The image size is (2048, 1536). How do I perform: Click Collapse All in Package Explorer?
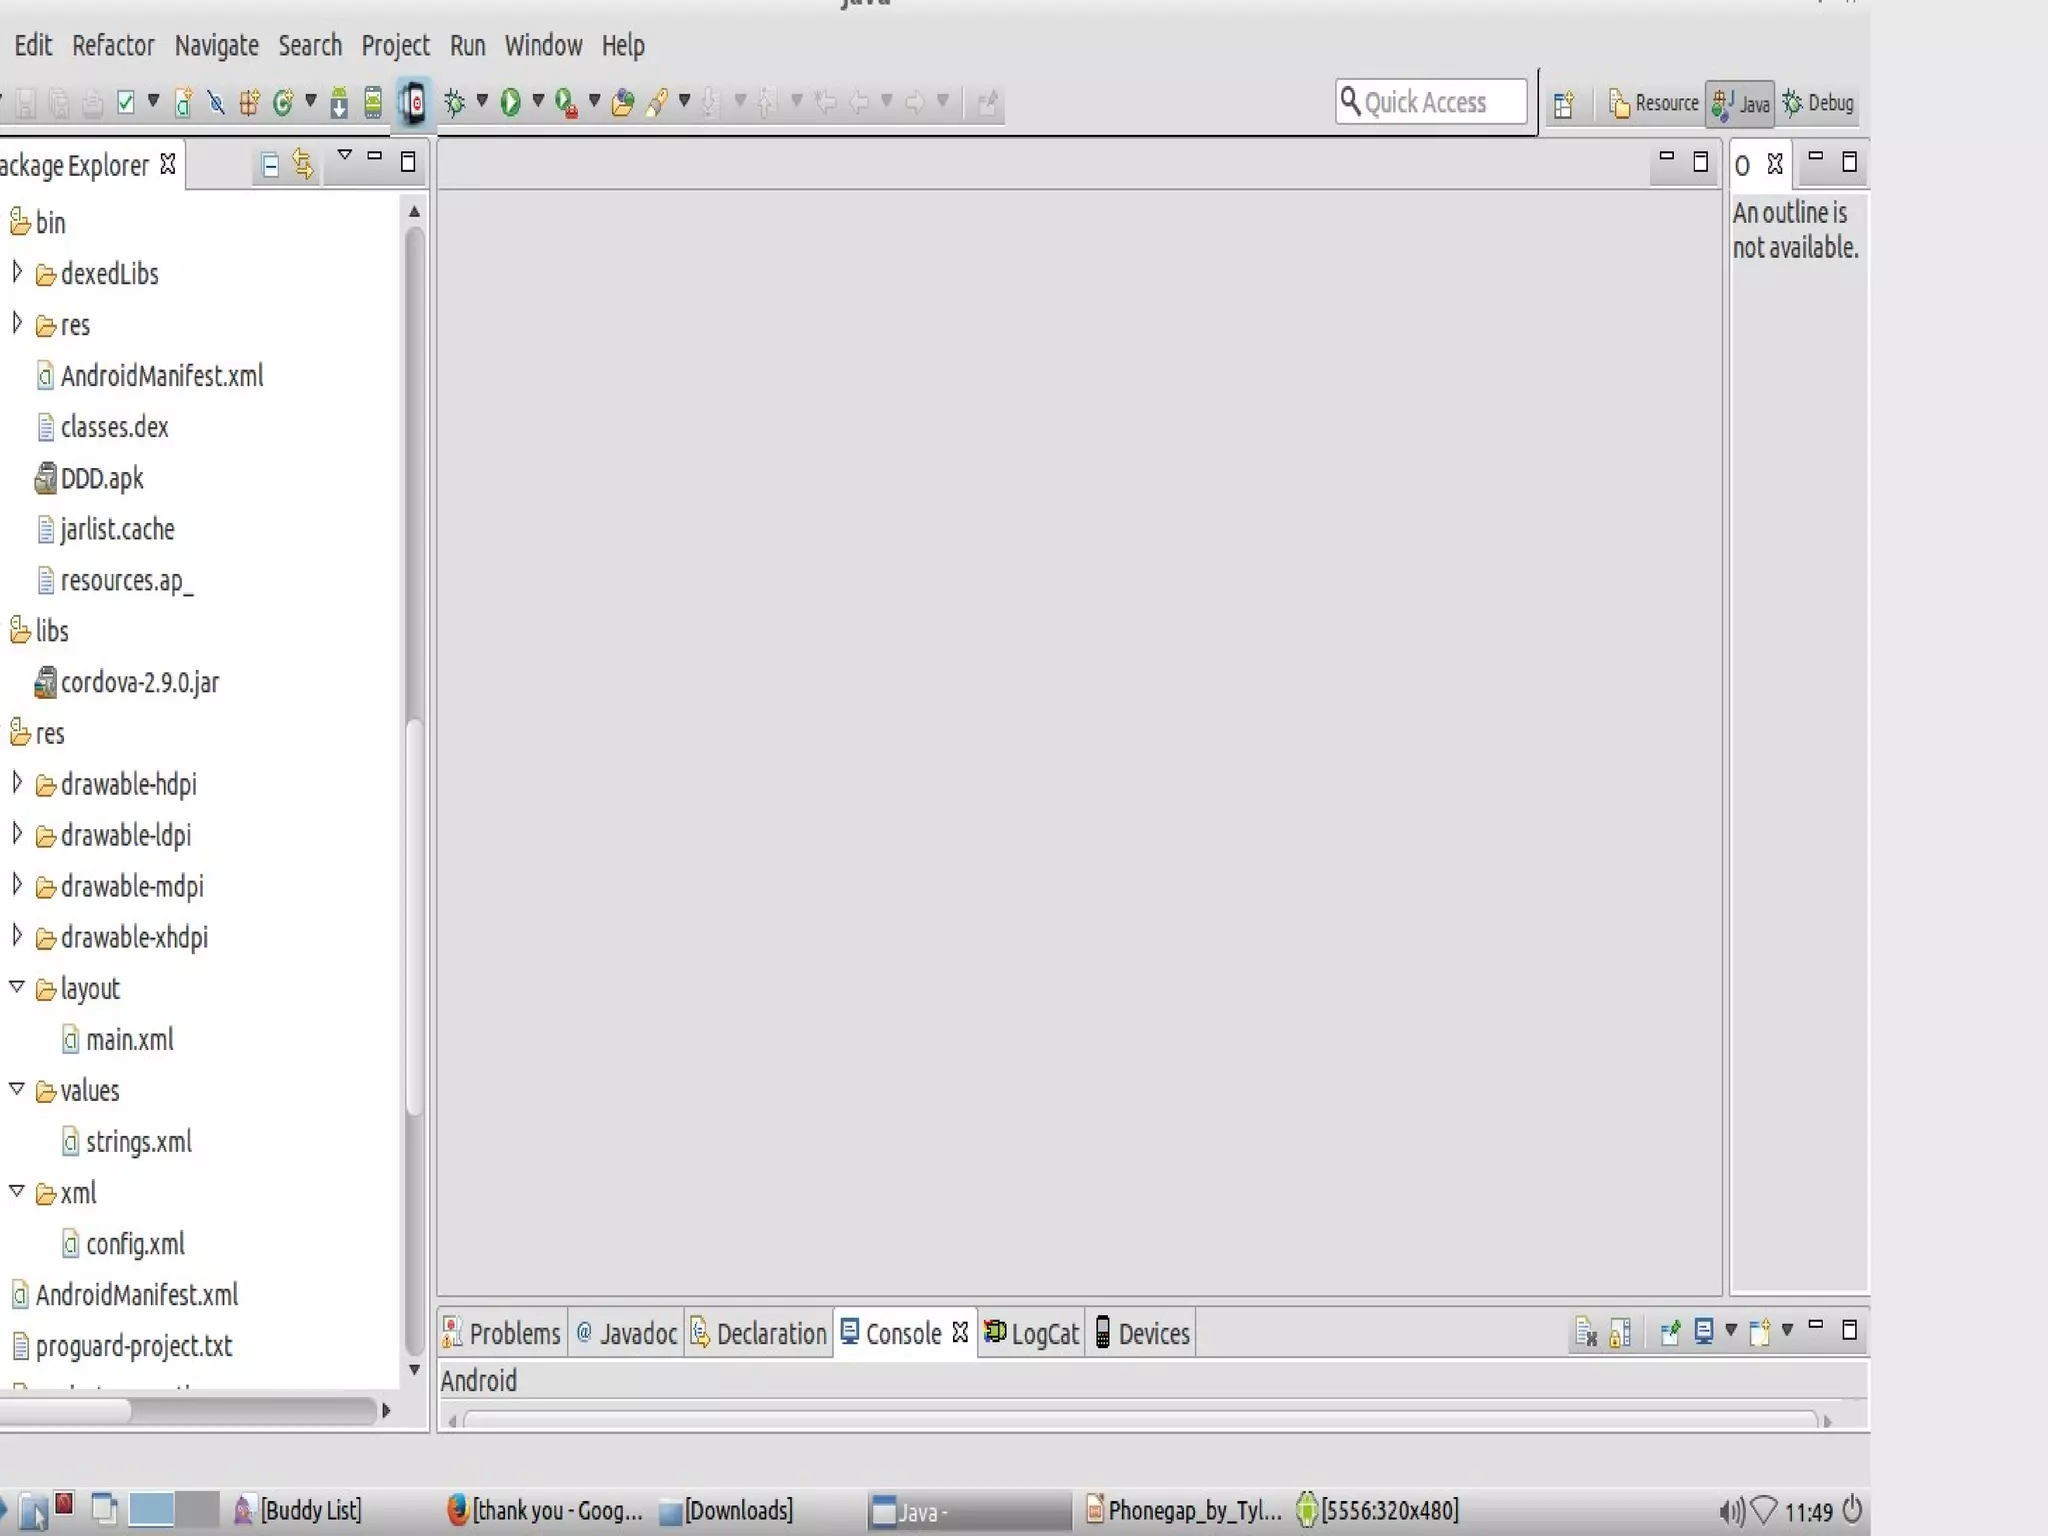click(269, 164)
